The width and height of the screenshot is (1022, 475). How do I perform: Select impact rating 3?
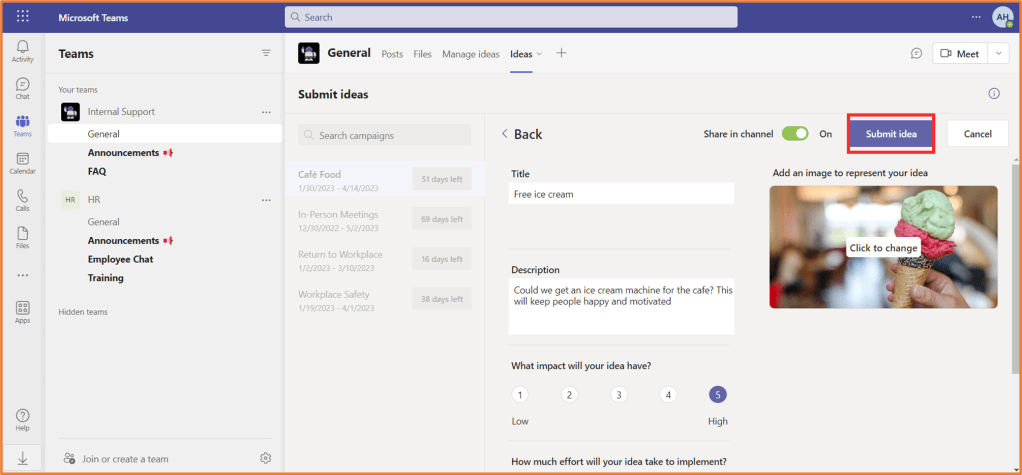tap(619, 395)
